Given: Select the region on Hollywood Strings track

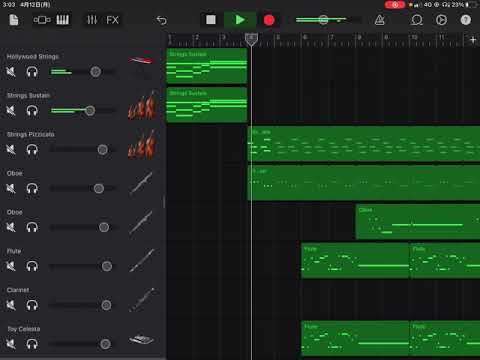Looking at the screenshot, I should click(207, 66).
